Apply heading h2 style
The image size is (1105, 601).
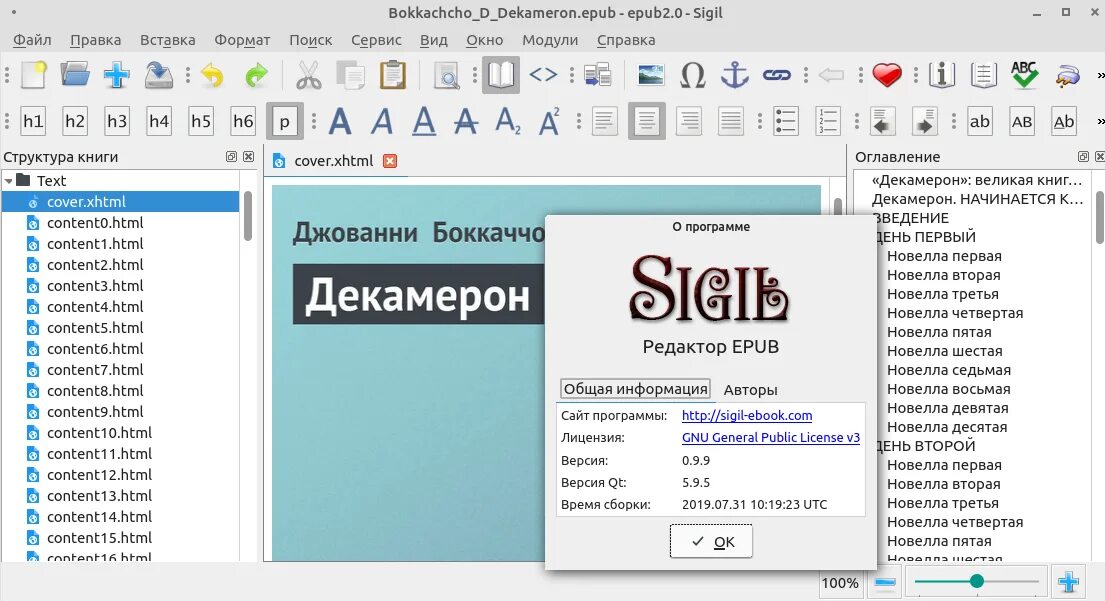click(75, 121)
